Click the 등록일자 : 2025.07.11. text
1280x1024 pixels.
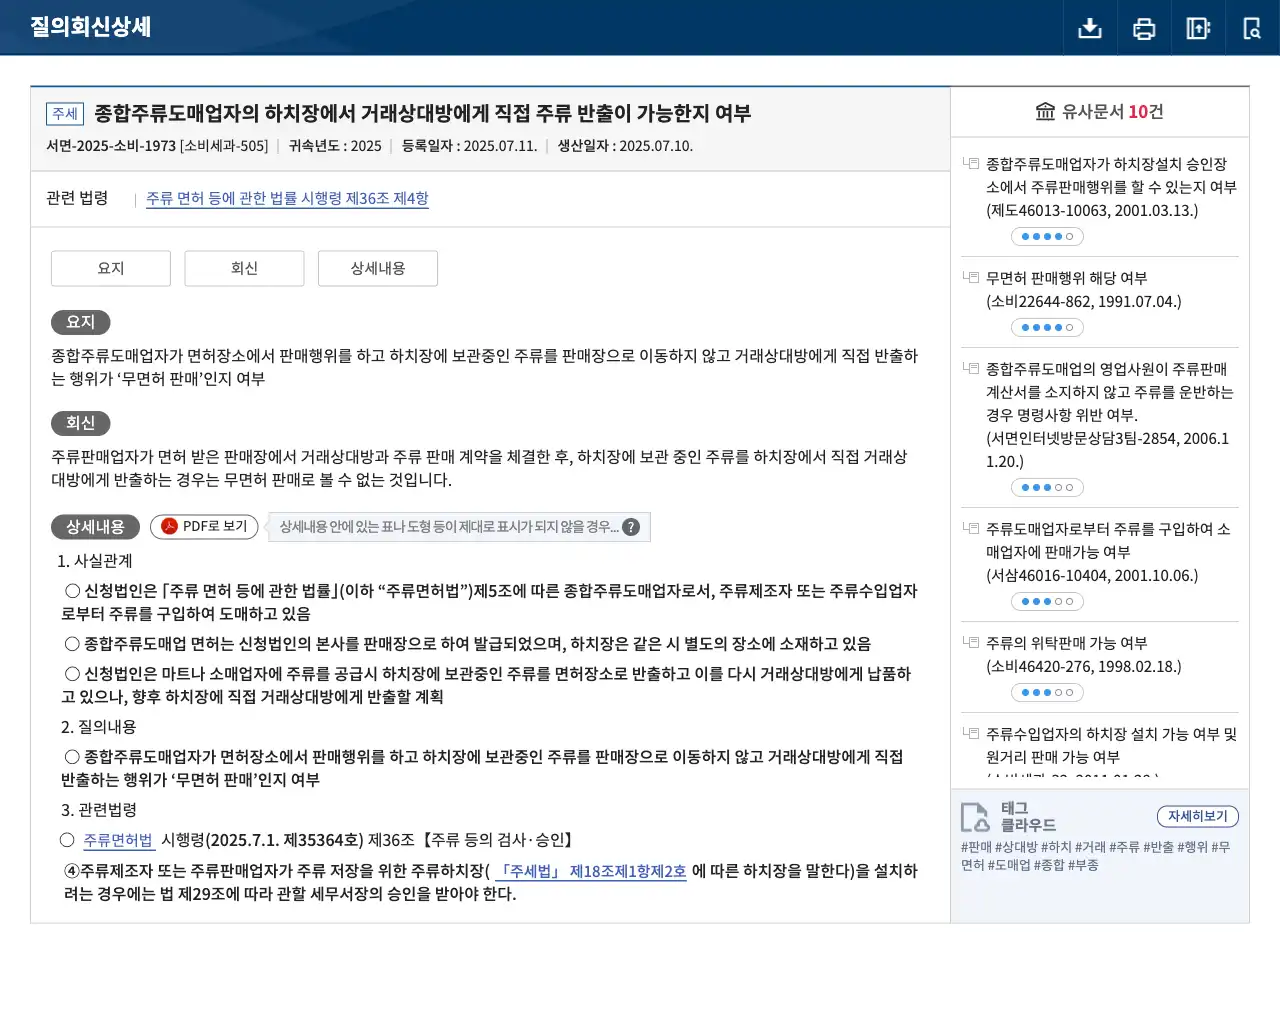point(469,146)
